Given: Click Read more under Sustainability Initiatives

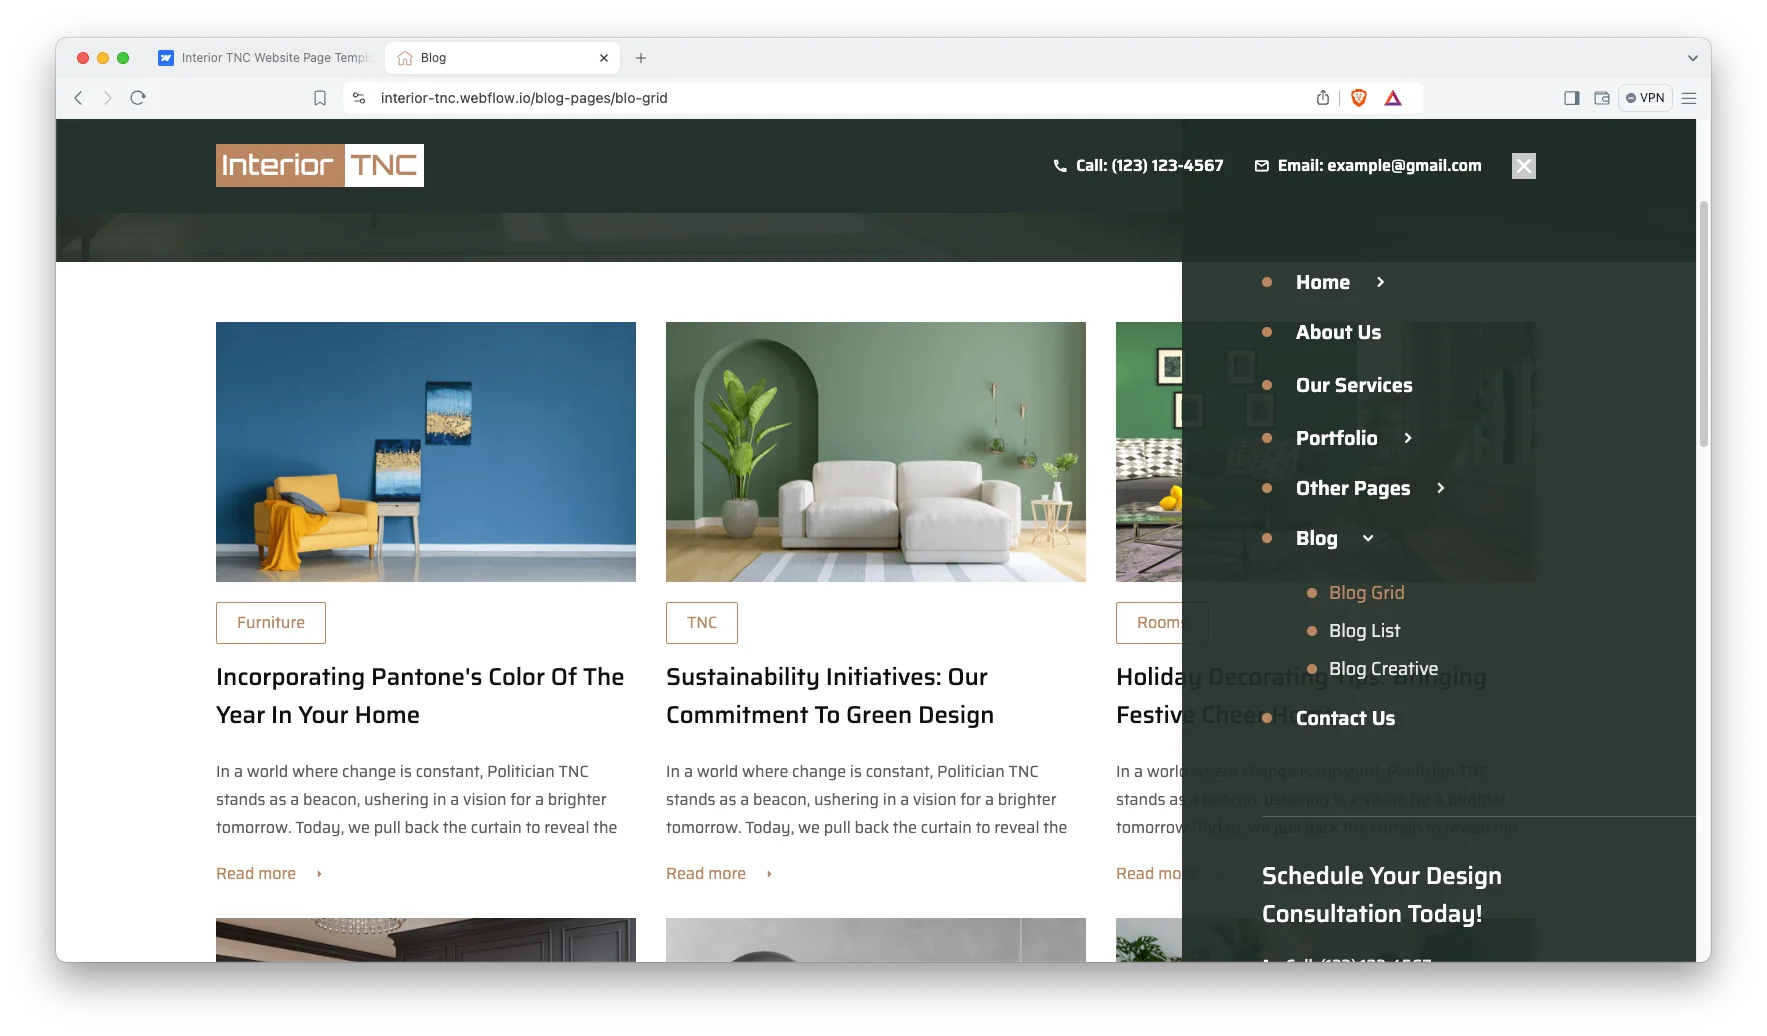Looking at the screenshot, I should point(706,874).
